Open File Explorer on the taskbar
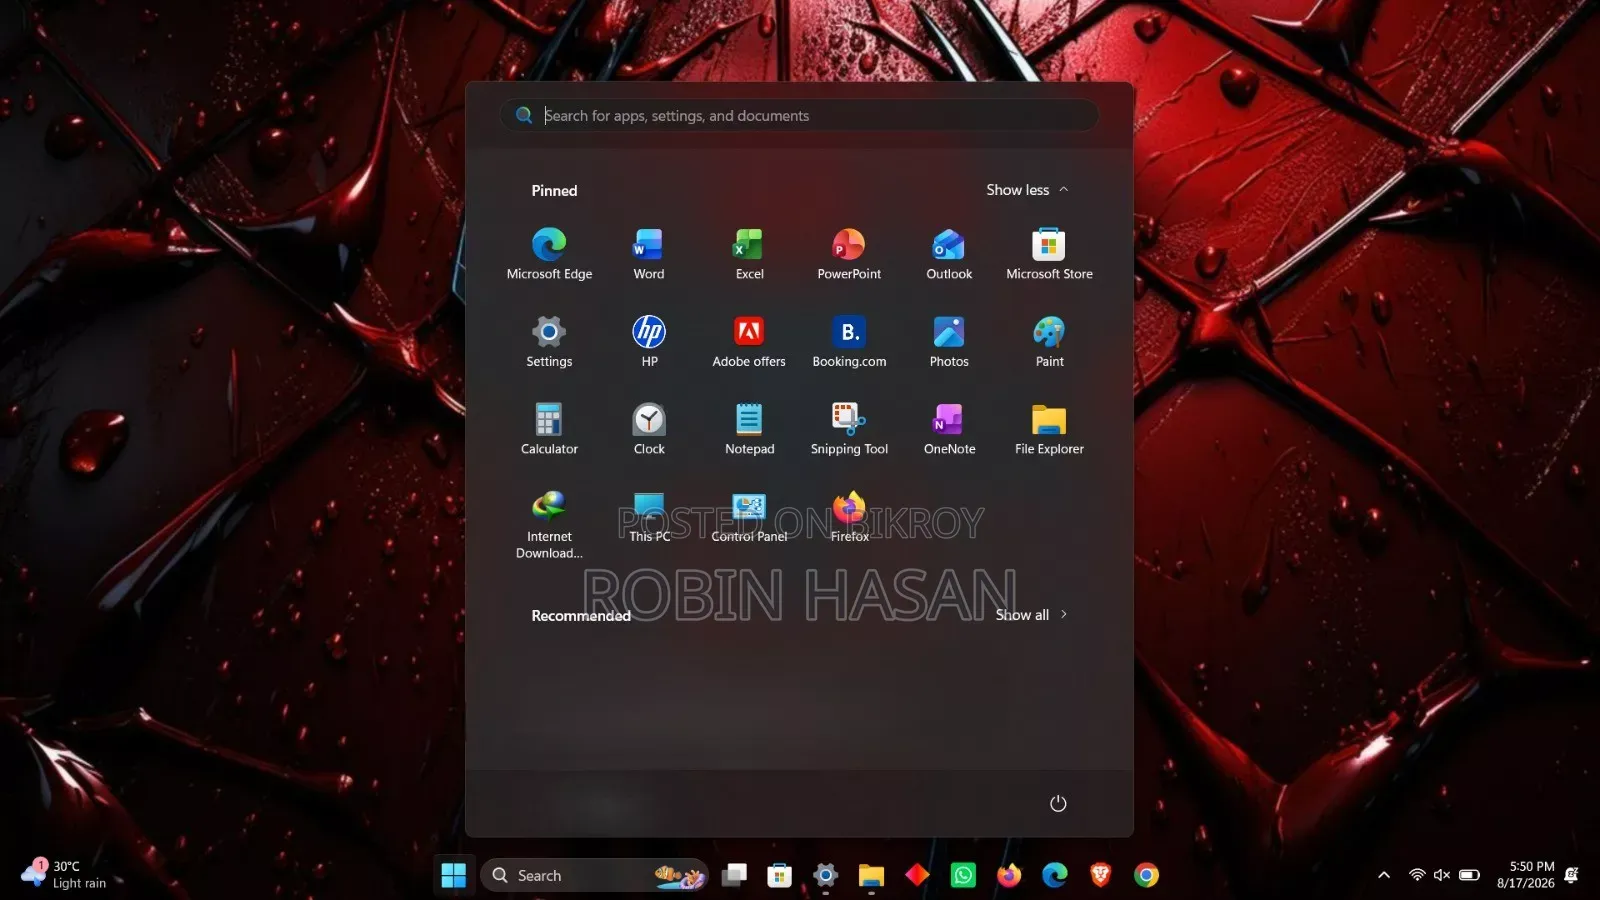The height and width of the screenshot is (900, 1600). coord(871,876)
